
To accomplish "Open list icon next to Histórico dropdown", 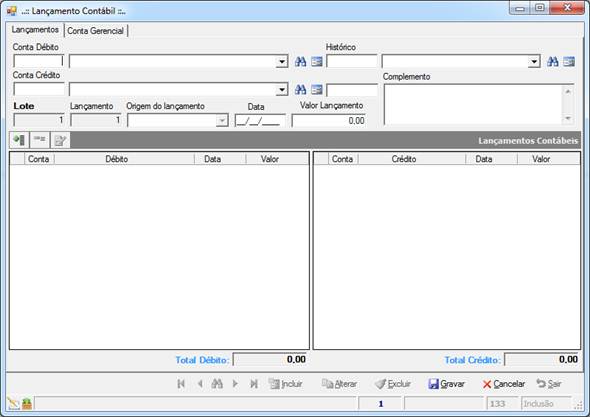I will tap(569, 62).
